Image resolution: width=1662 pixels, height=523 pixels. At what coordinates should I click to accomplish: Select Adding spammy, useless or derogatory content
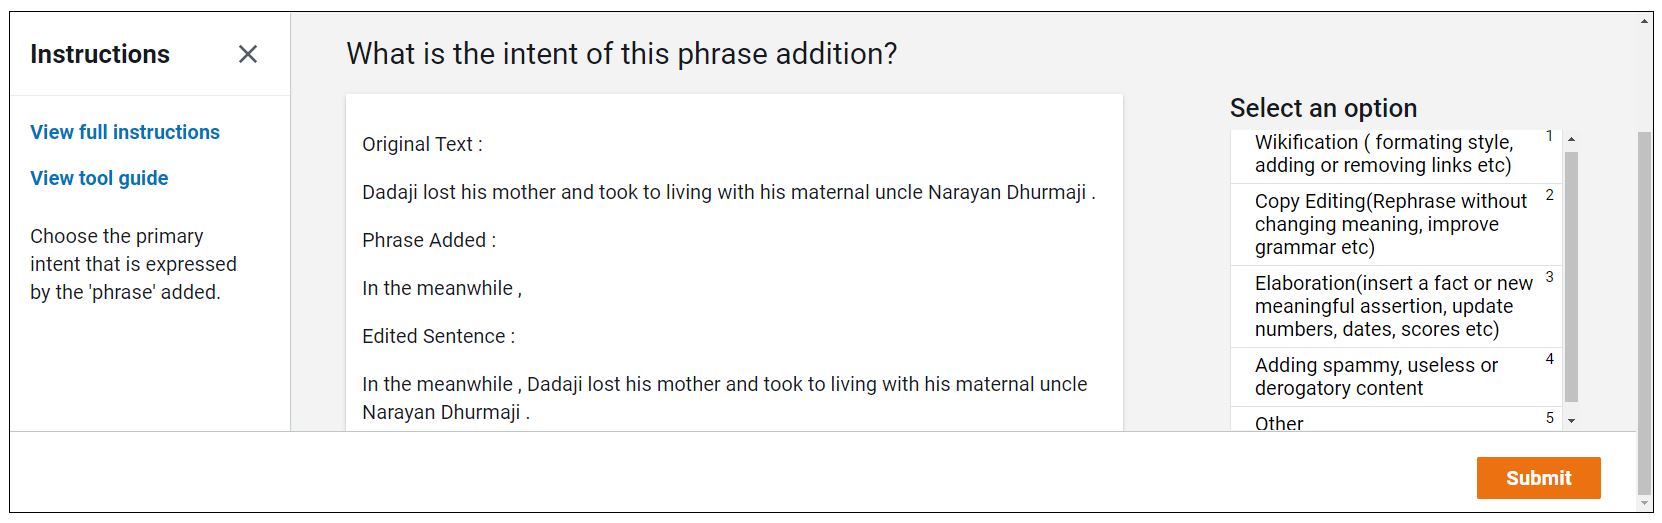pyautogui.click(x=1395, y=377)
